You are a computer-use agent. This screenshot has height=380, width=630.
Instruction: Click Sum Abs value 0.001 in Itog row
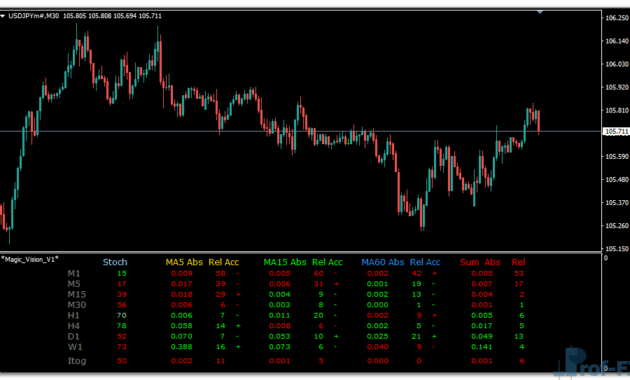[x=482, y=361]
